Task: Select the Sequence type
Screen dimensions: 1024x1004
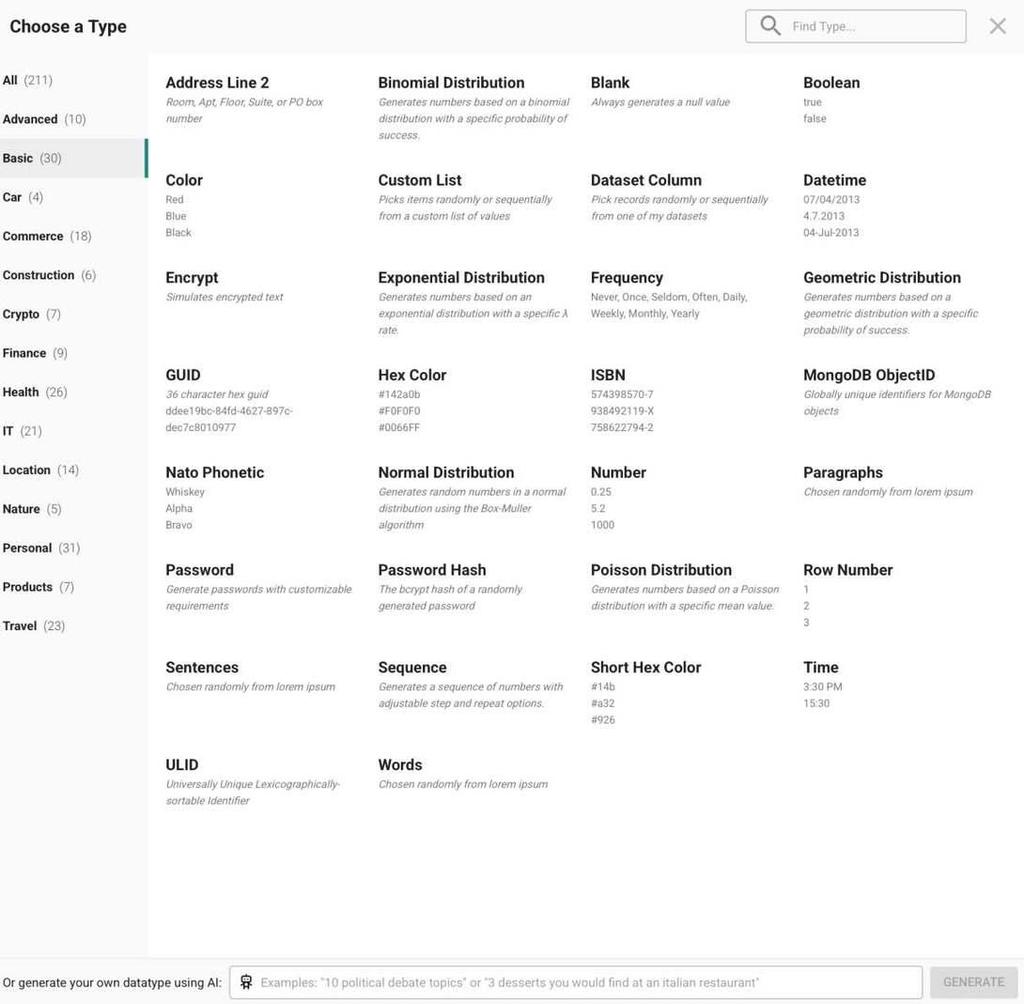Action: coord(412,667)
